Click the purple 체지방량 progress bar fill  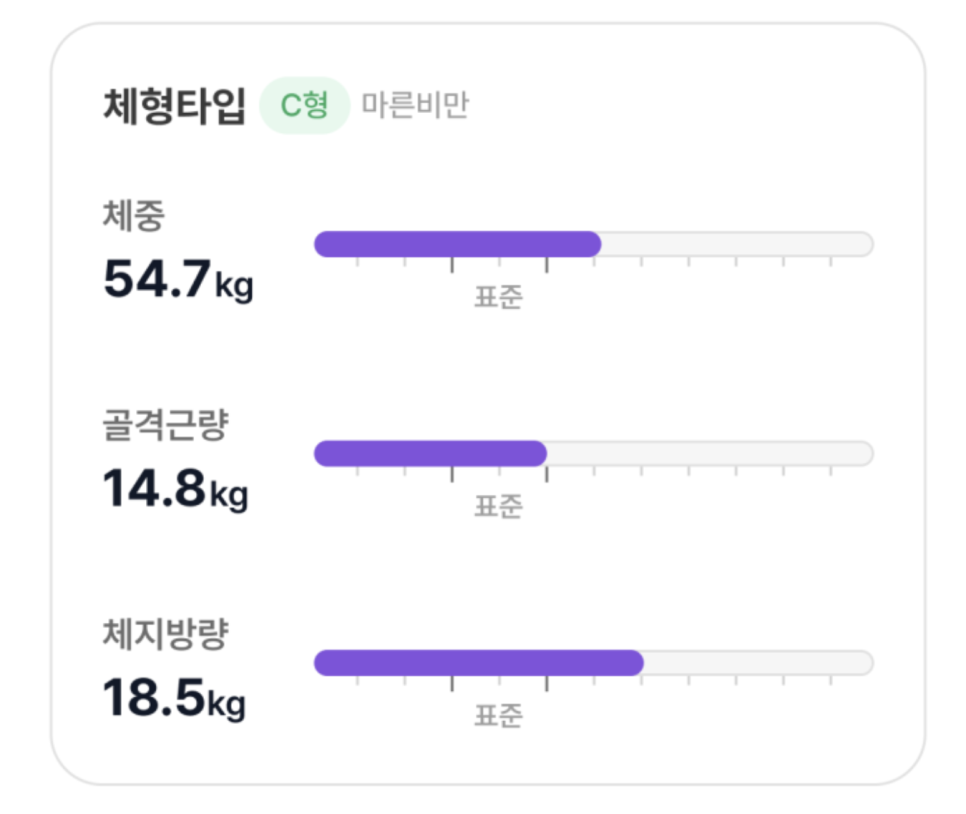click(x=479, y=663)
